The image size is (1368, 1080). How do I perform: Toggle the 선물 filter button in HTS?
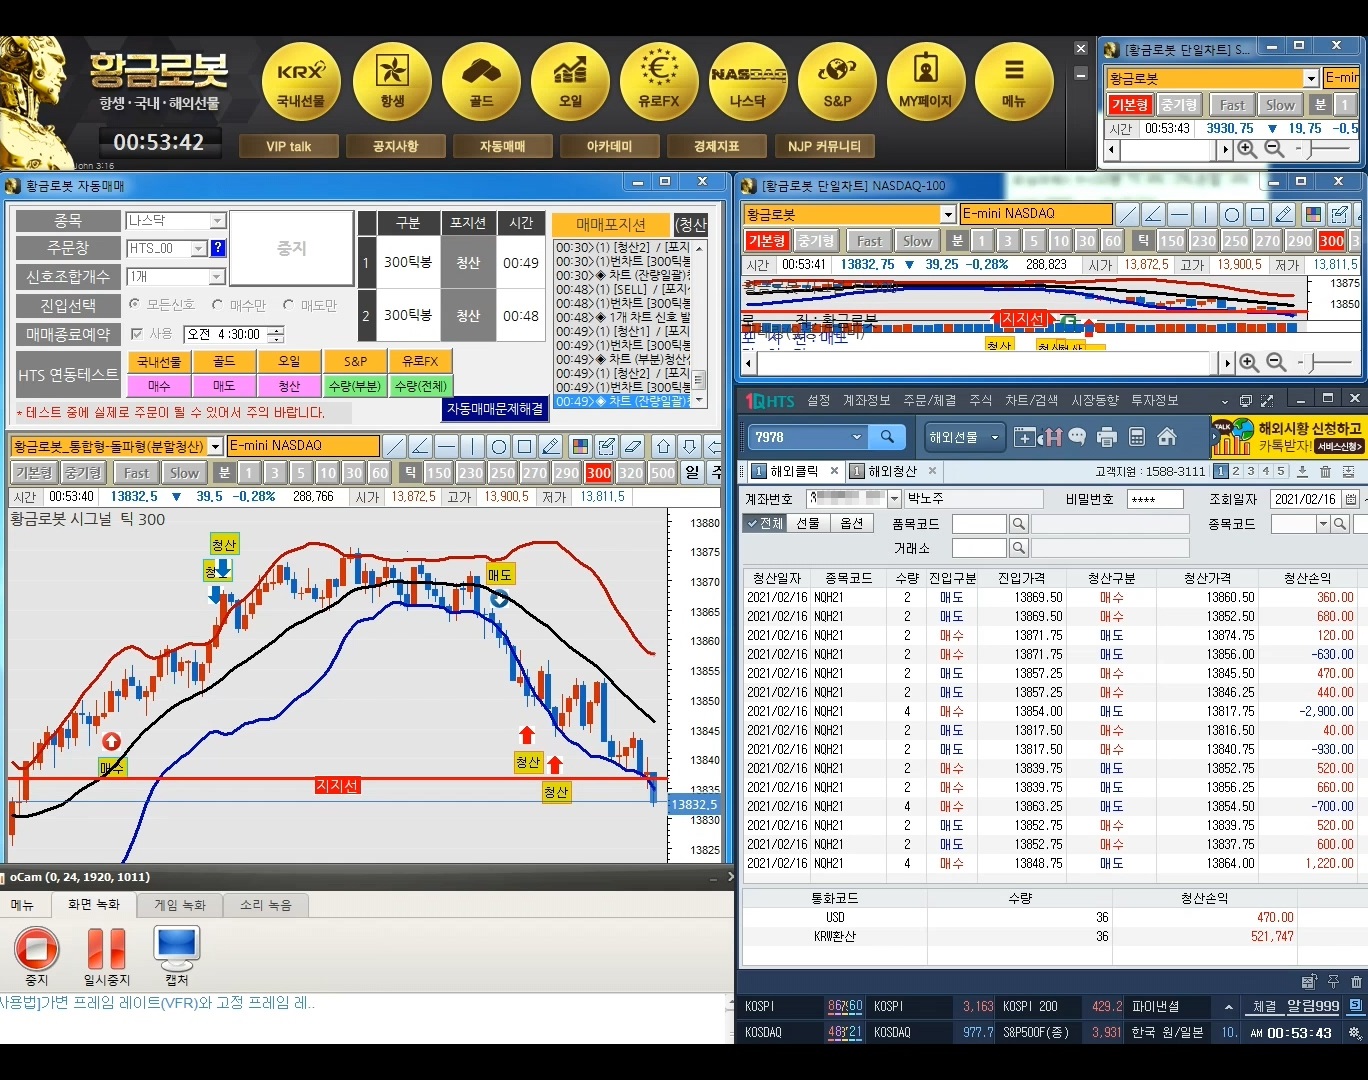(807, 523)
